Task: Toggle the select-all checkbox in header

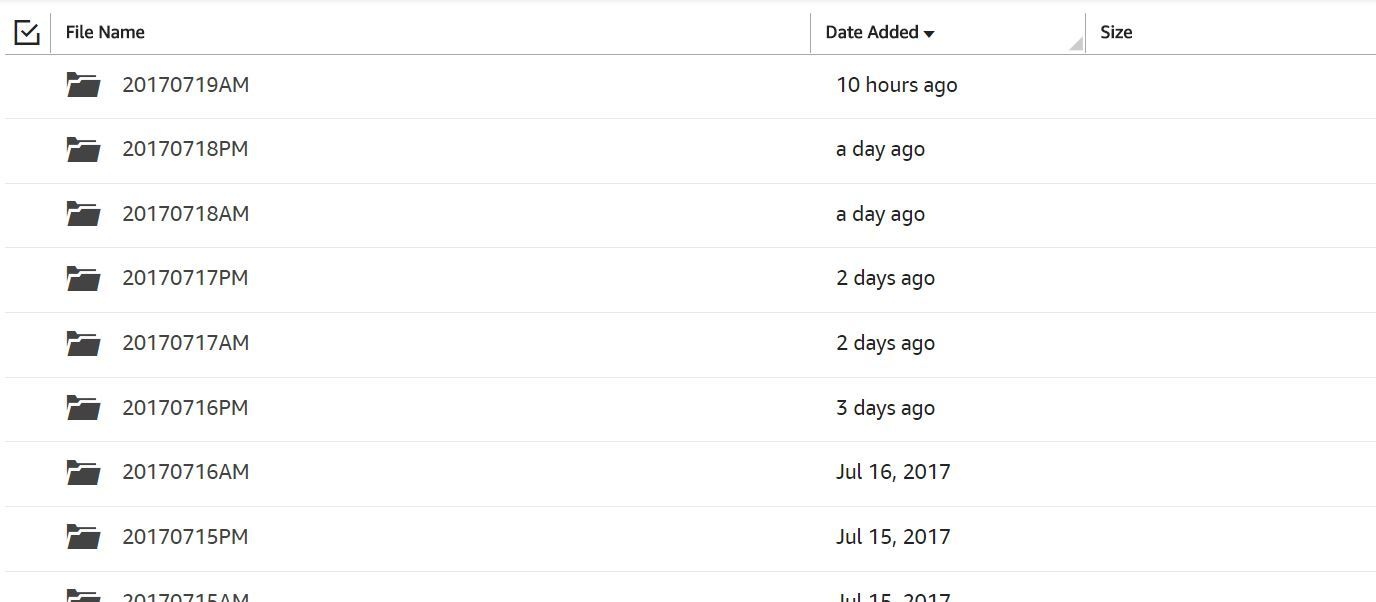Action: (27, 33)
